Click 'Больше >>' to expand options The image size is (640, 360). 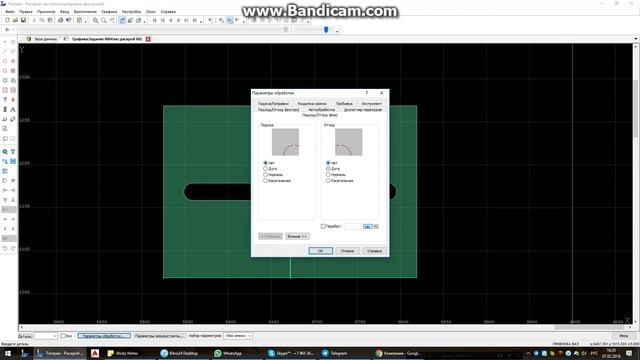[x=297, y=236]
